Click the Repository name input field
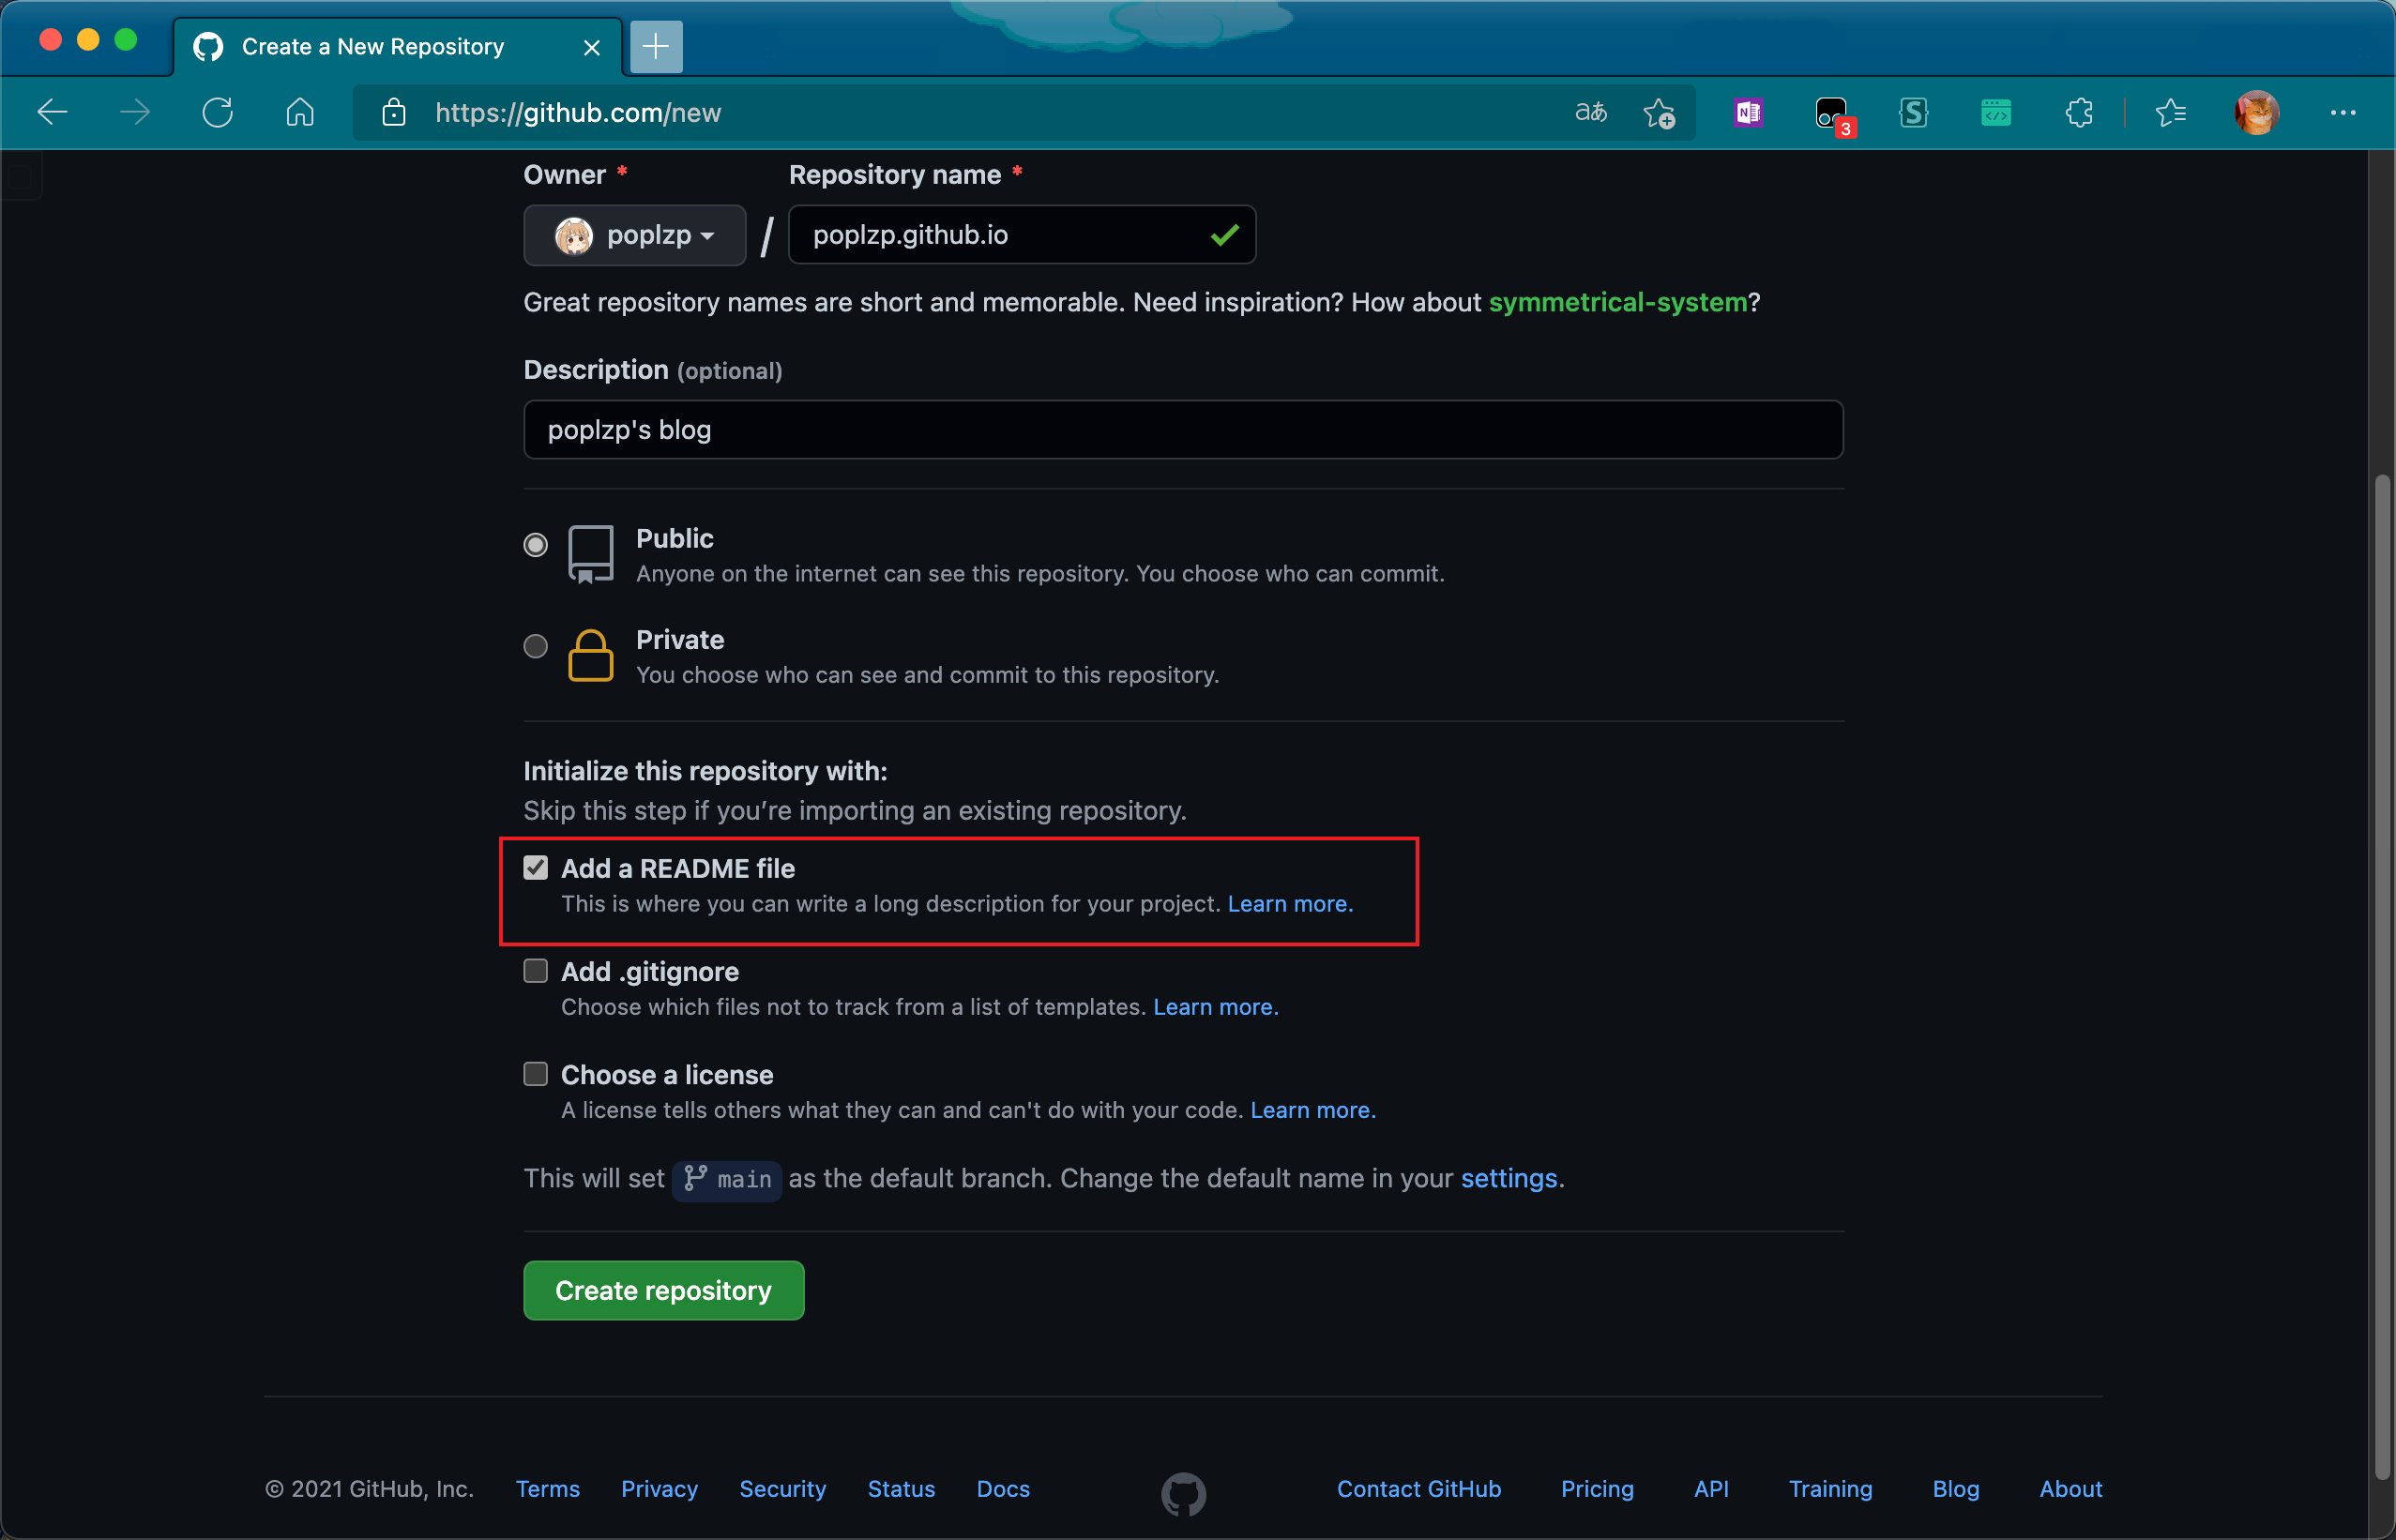This screenshot has width=2396, height=1540. pos(1021,235)
